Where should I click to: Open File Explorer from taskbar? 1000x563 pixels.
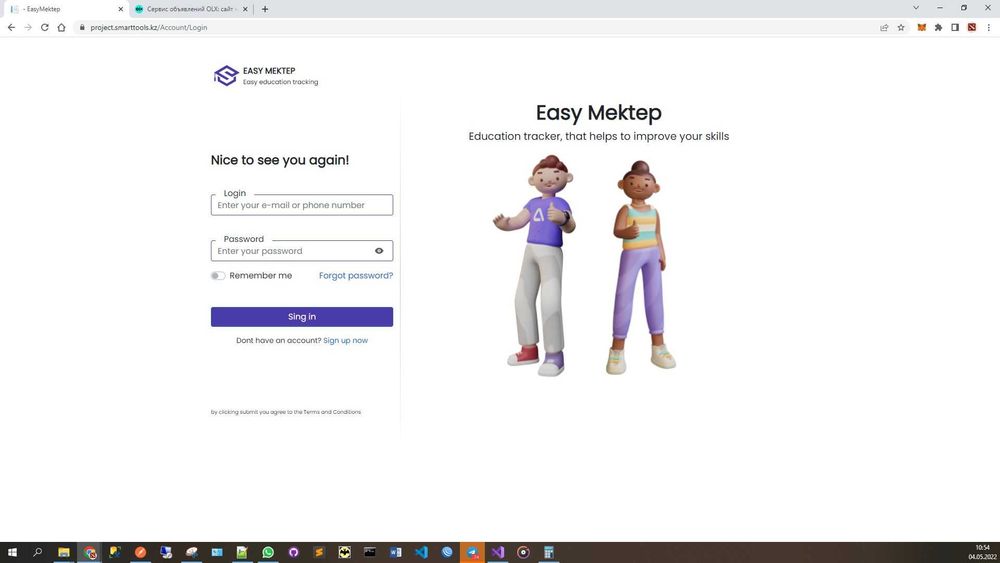(x=64, y=552)
